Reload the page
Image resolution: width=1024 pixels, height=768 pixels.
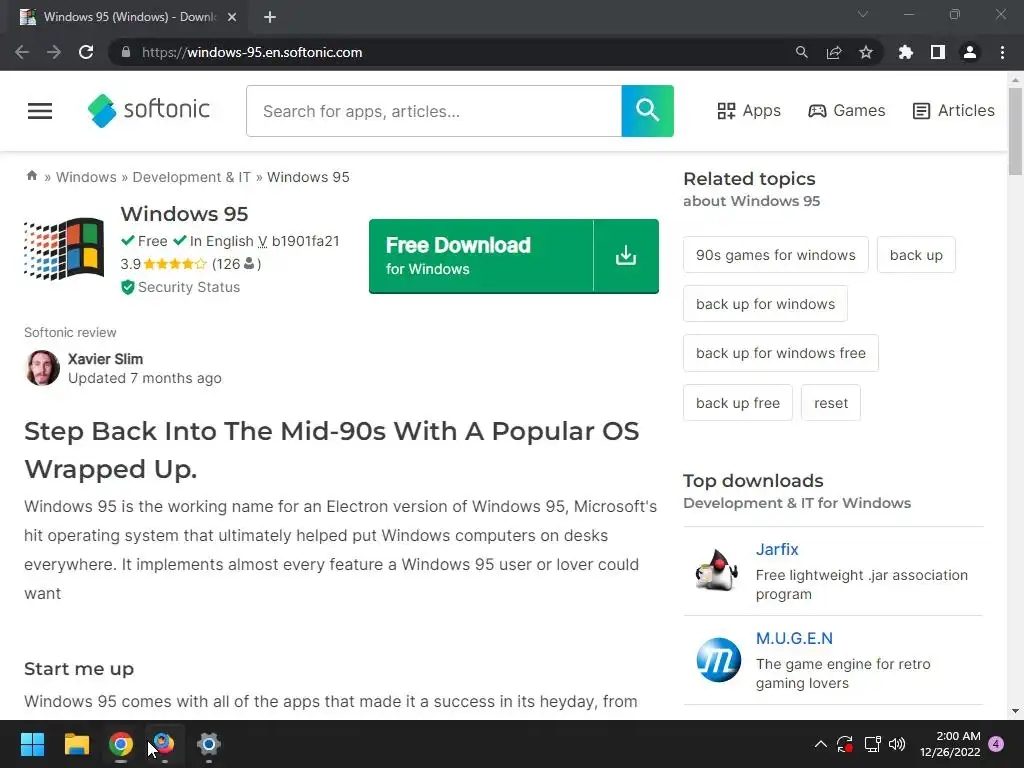[x=86, y=52]
